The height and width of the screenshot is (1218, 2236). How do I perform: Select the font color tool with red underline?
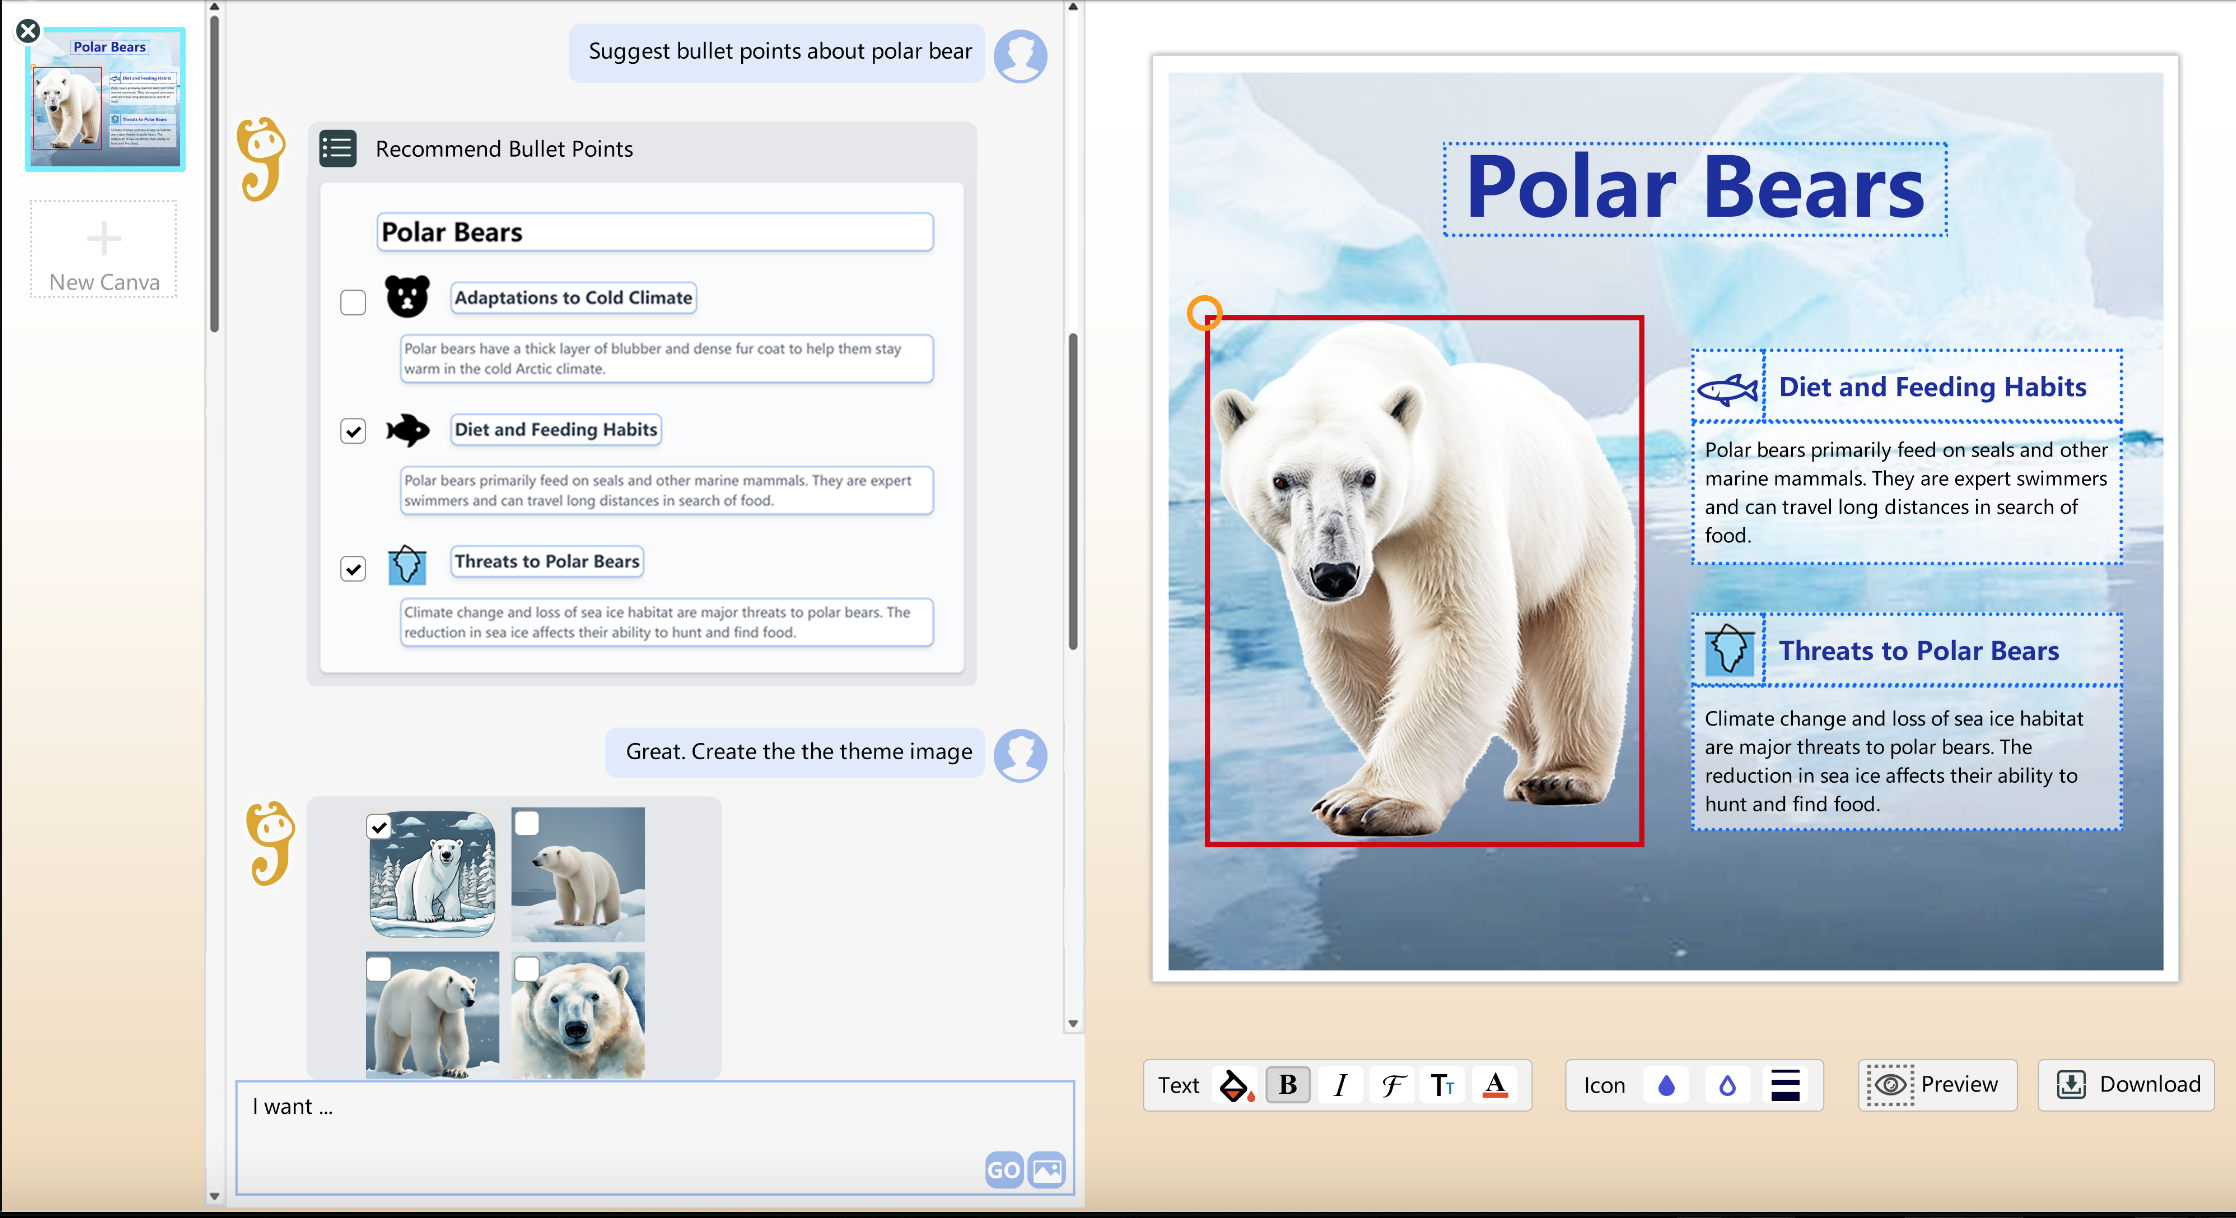[x=1495, y=1085]
